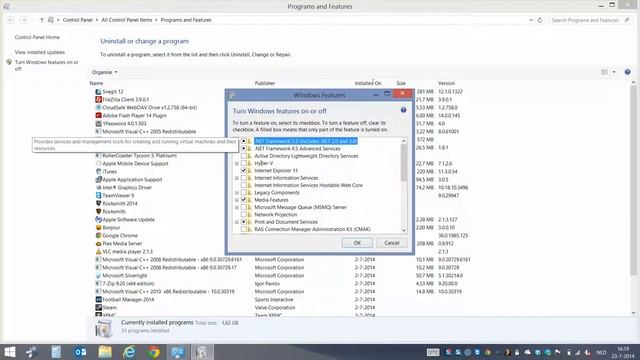Image resolution: width=640 pixels, height=360 pixels.
Task: Expand the Media Features node
Action: tap(237, 200)
